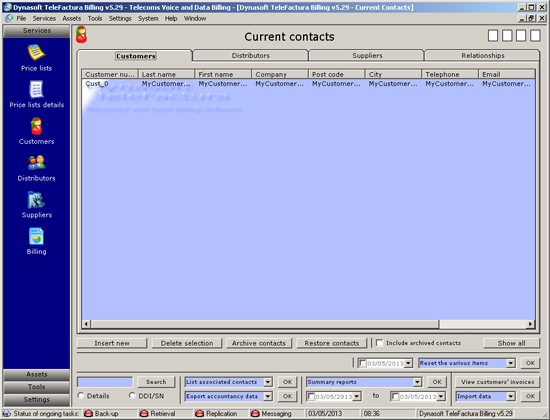Image resolution: width=550 pixels, height=420 pixels.
Task: Switch to the Suppliers tab
Action: pyautogui.click(x=367, y=55)
